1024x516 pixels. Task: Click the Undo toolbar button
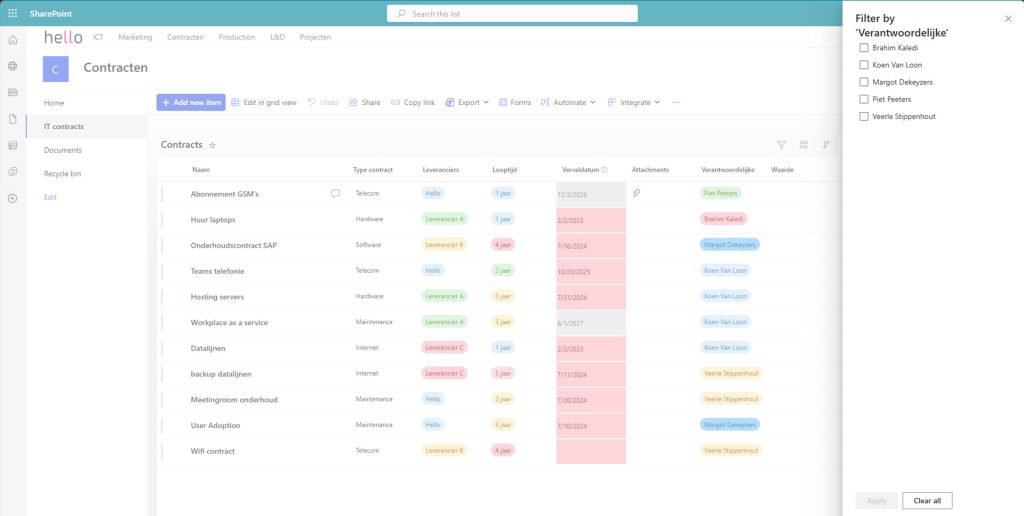point(323,103)
